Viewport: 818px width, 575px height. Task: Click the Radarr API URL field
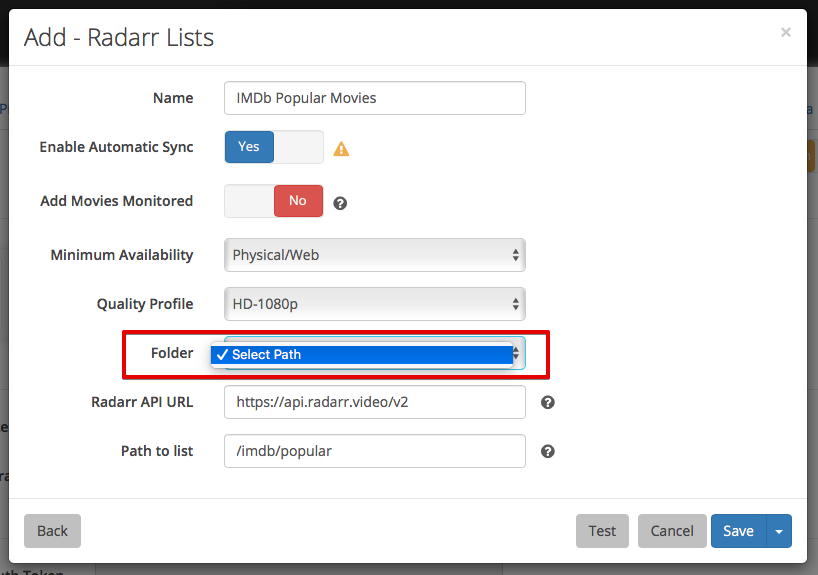[x=375, y=402]
